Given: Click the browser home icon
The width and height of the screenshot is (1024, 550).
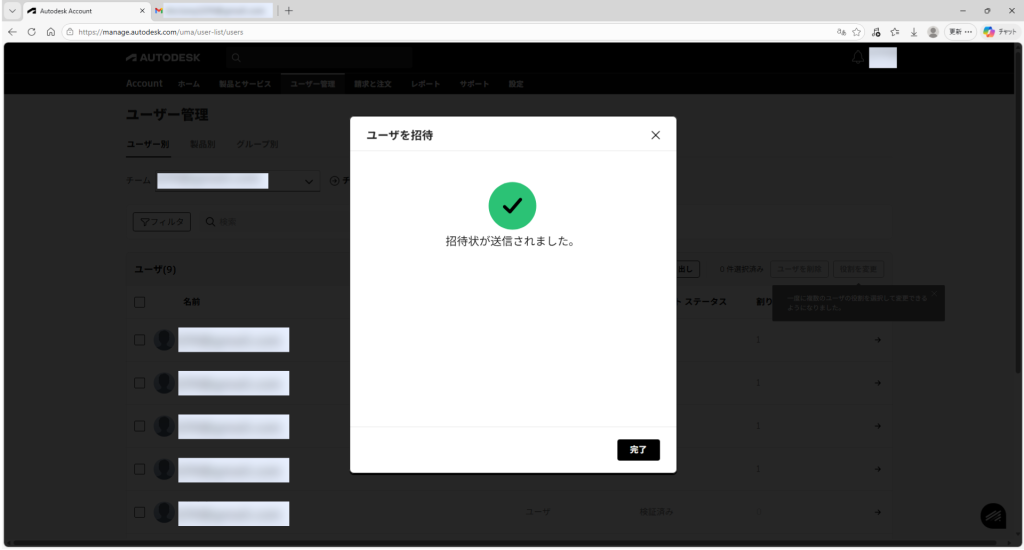Looking at the screenshot, I should pyautogui.click(x=51, y=32).
